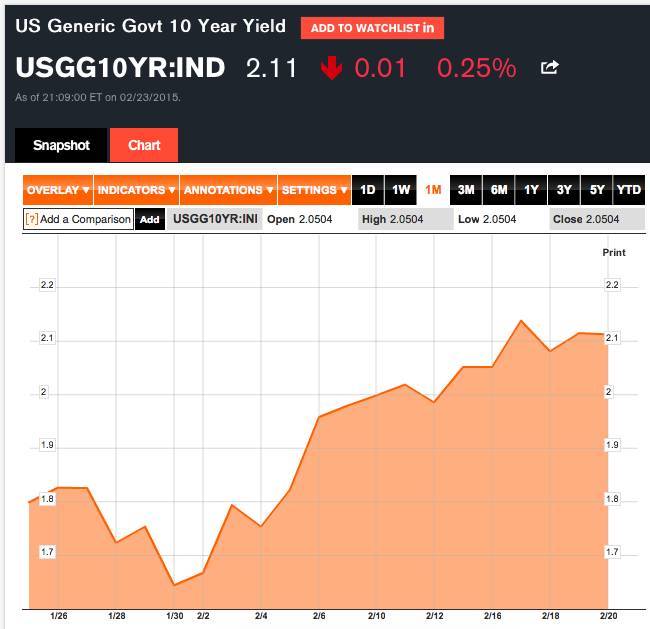Expand the Annotations dropdown
The width and height of the screenshot is (650, 629).
click(228, 190)
